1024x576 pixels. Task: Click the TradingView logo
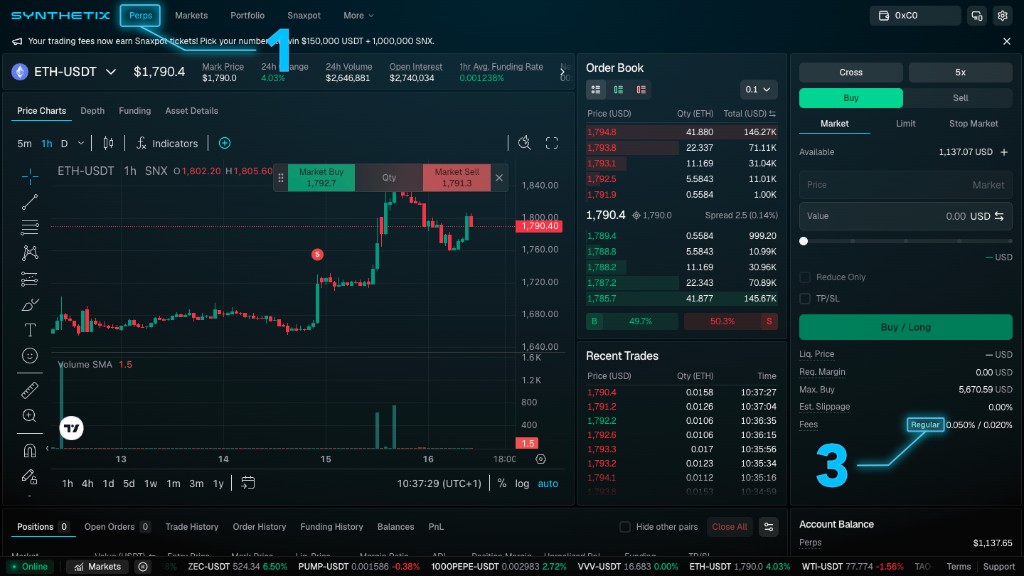click(72, 428)
